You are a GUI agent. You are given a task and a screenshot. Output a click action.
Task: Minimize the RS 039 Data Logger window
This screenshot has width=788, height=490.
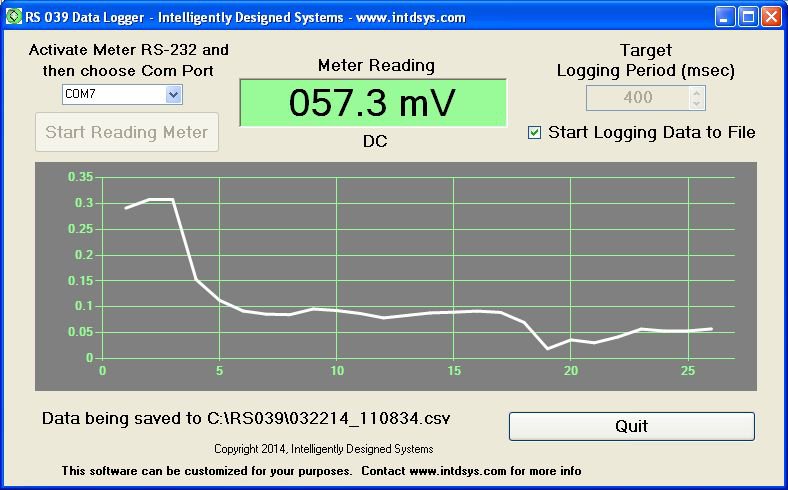click(x=725, y=17)
